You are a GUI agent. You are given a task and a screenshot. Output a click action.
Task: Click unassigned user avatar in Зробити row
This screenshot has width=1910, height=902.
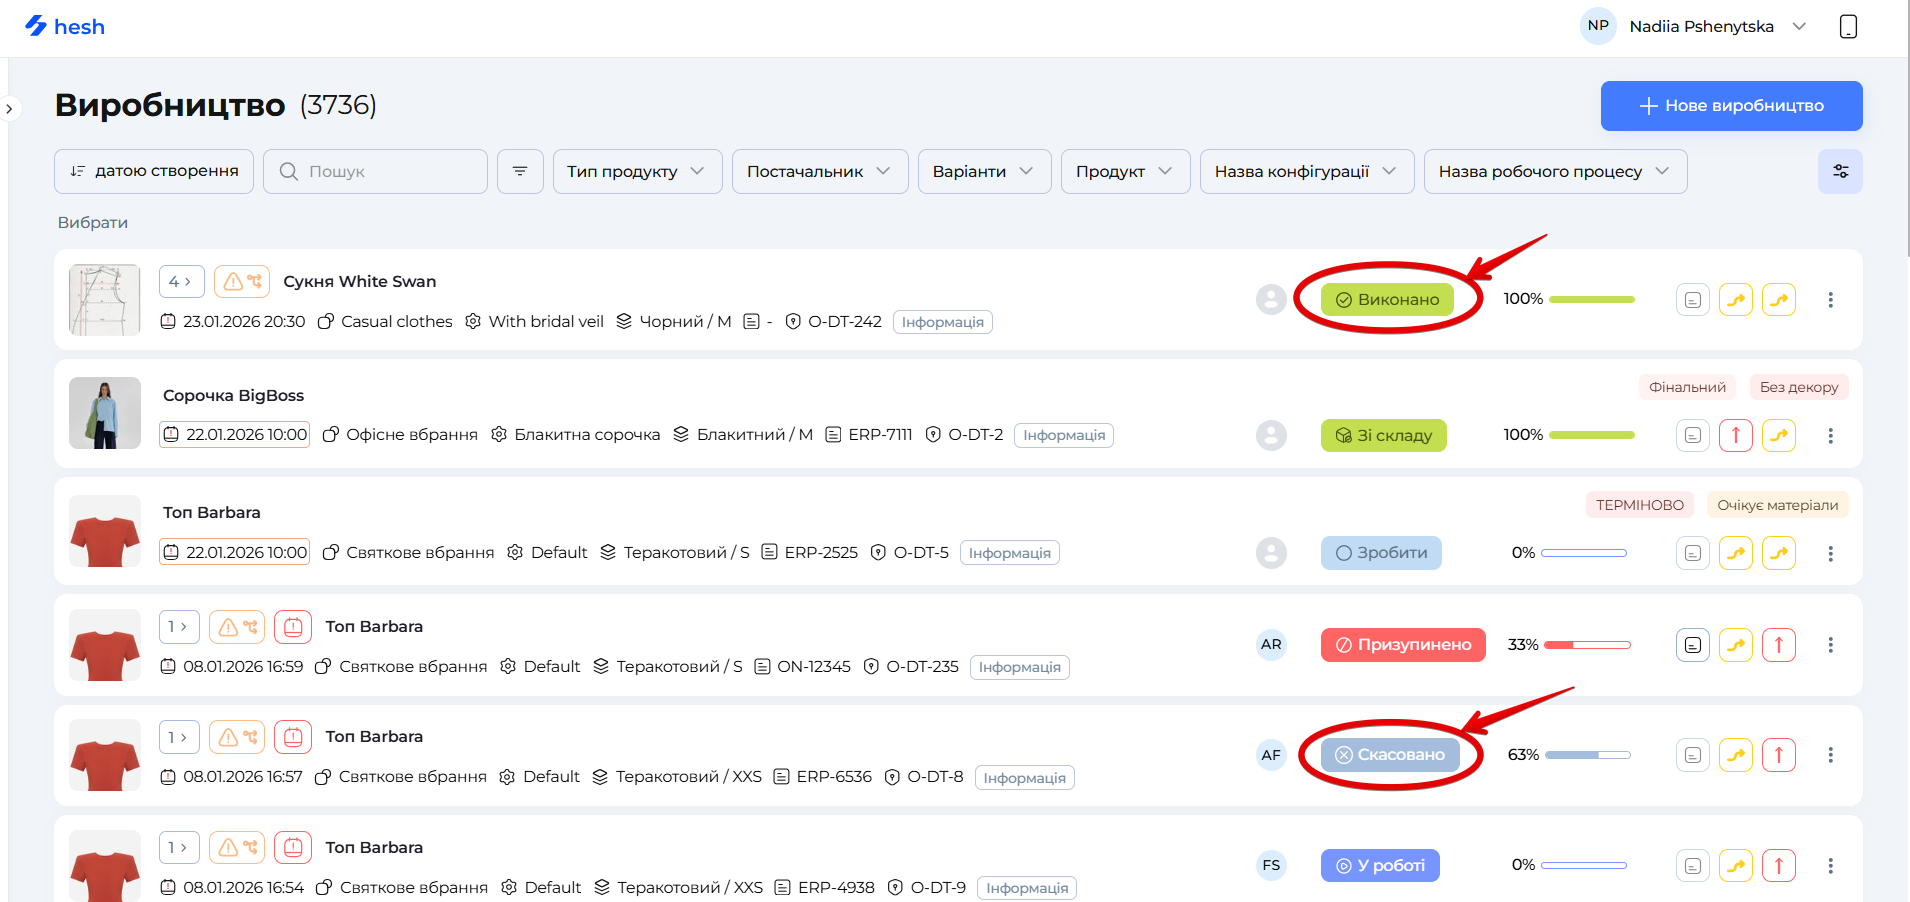point(1271,553)
